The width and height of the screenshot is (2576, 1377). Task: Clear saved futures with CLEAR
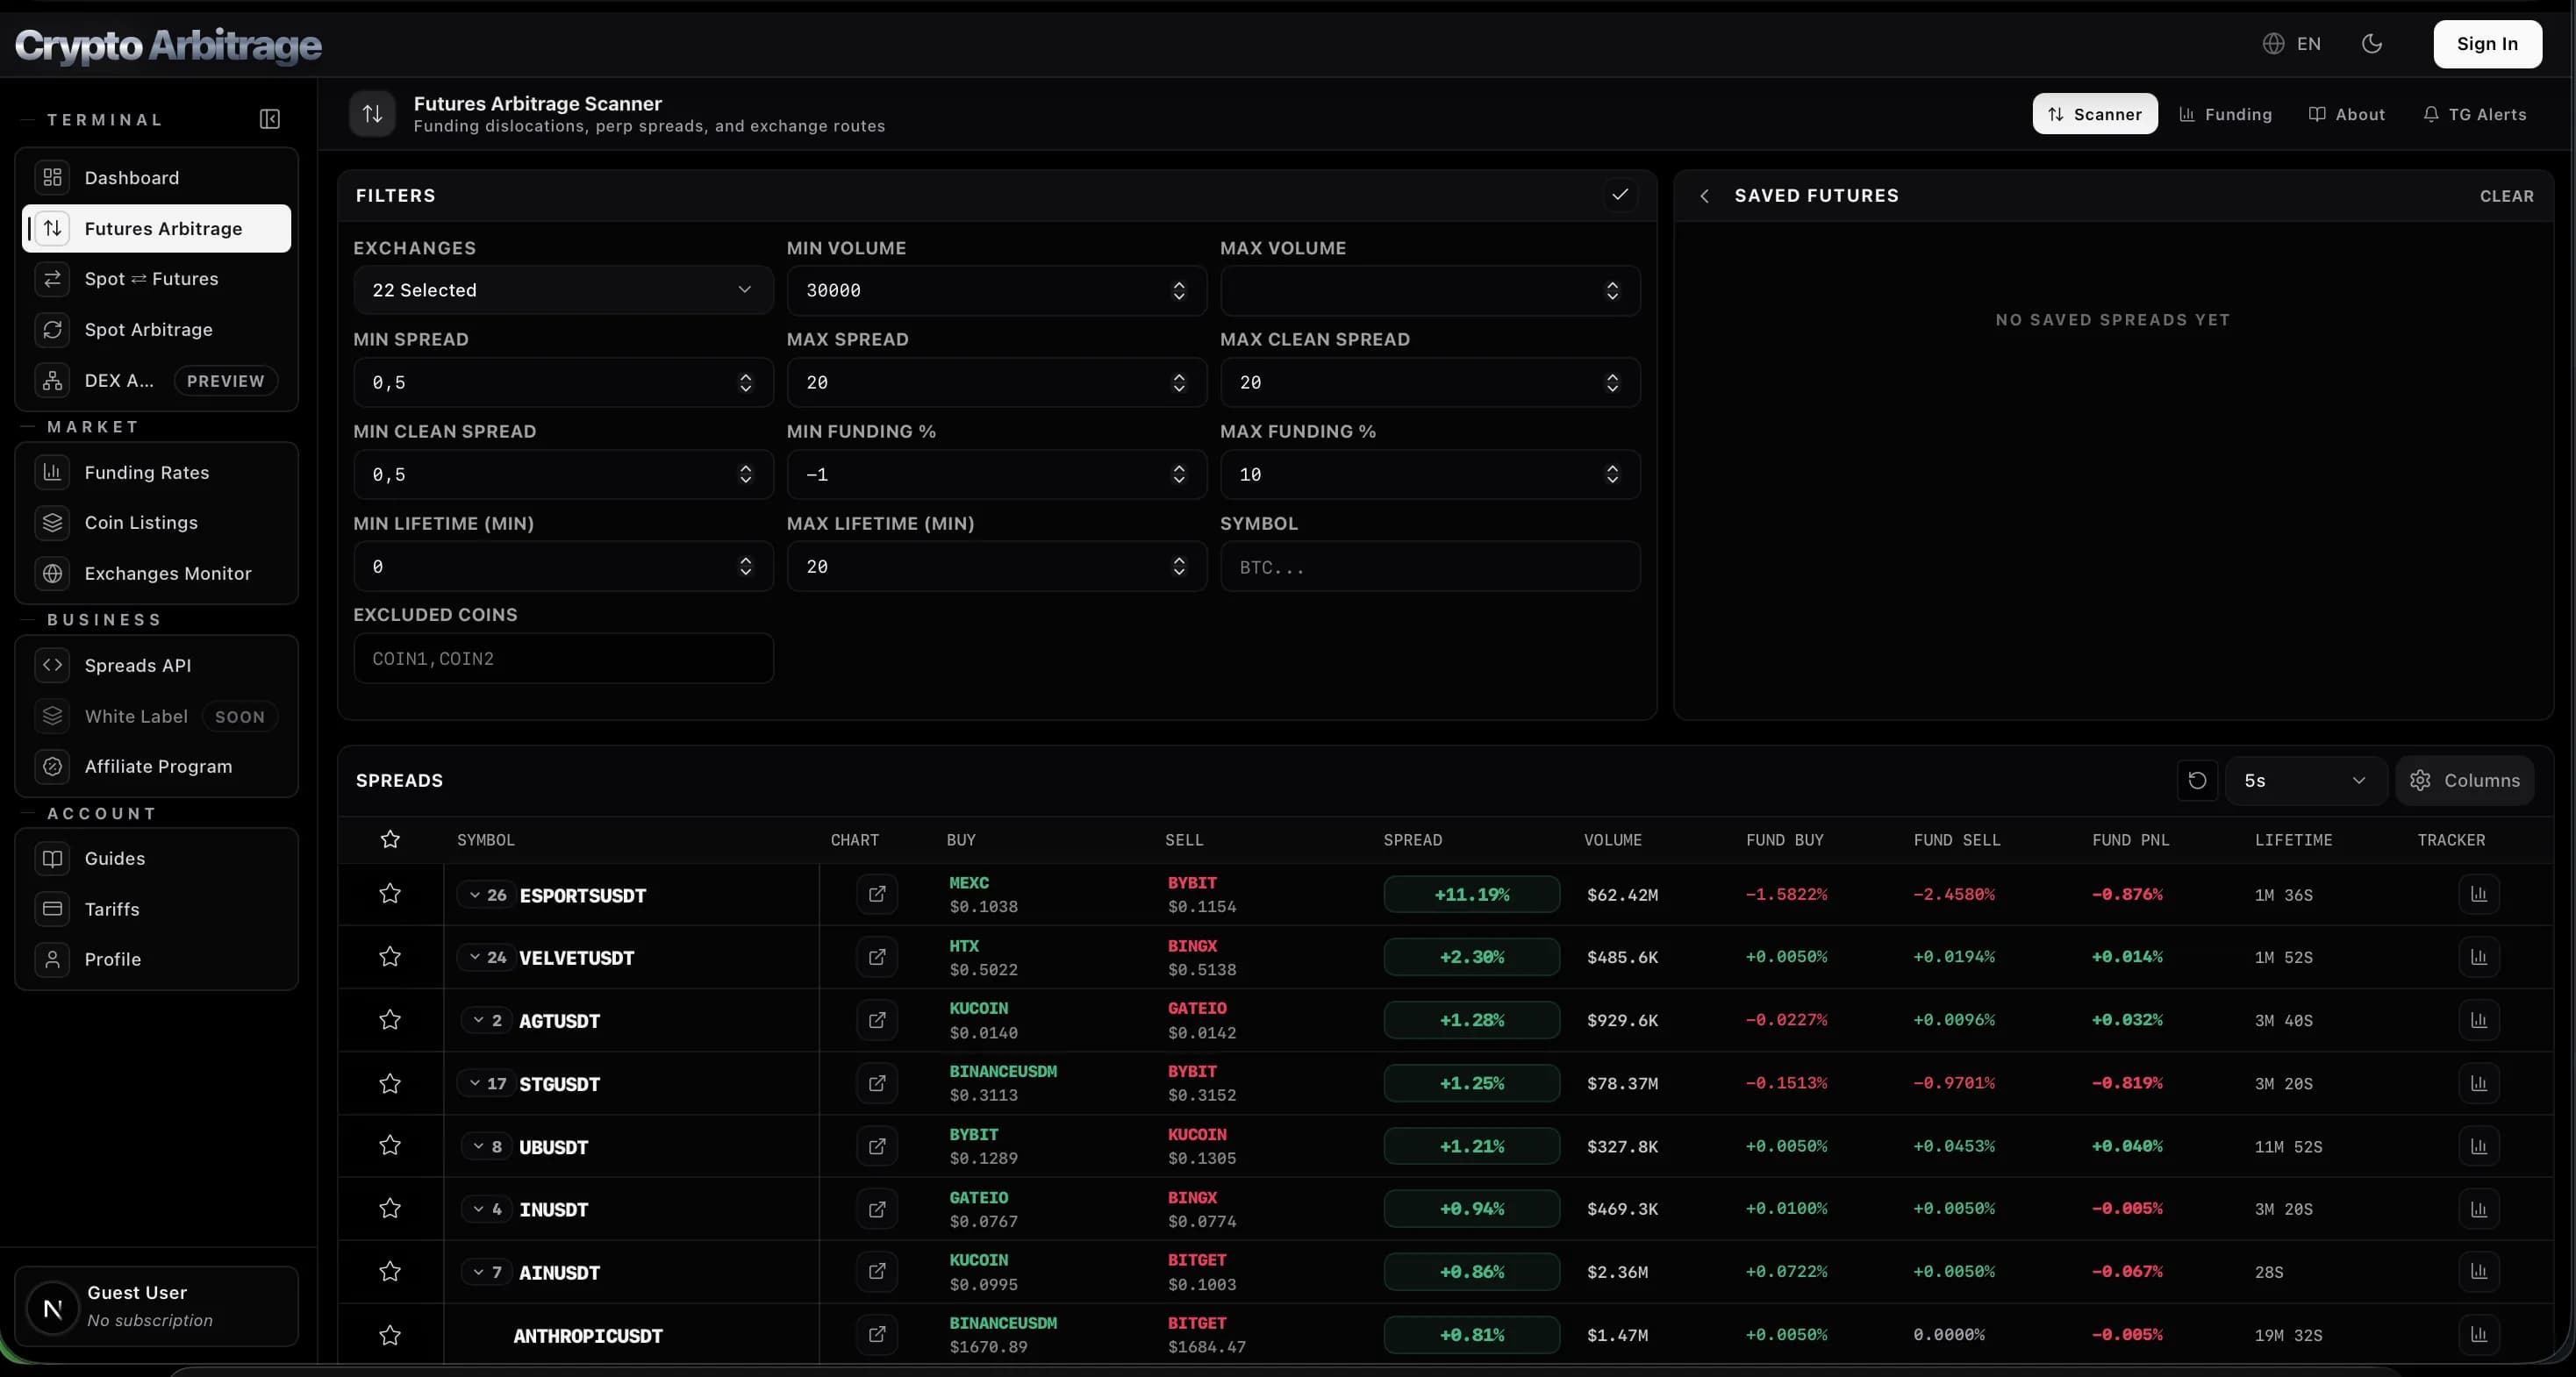pyautogui.click(x=2506, y=196)
